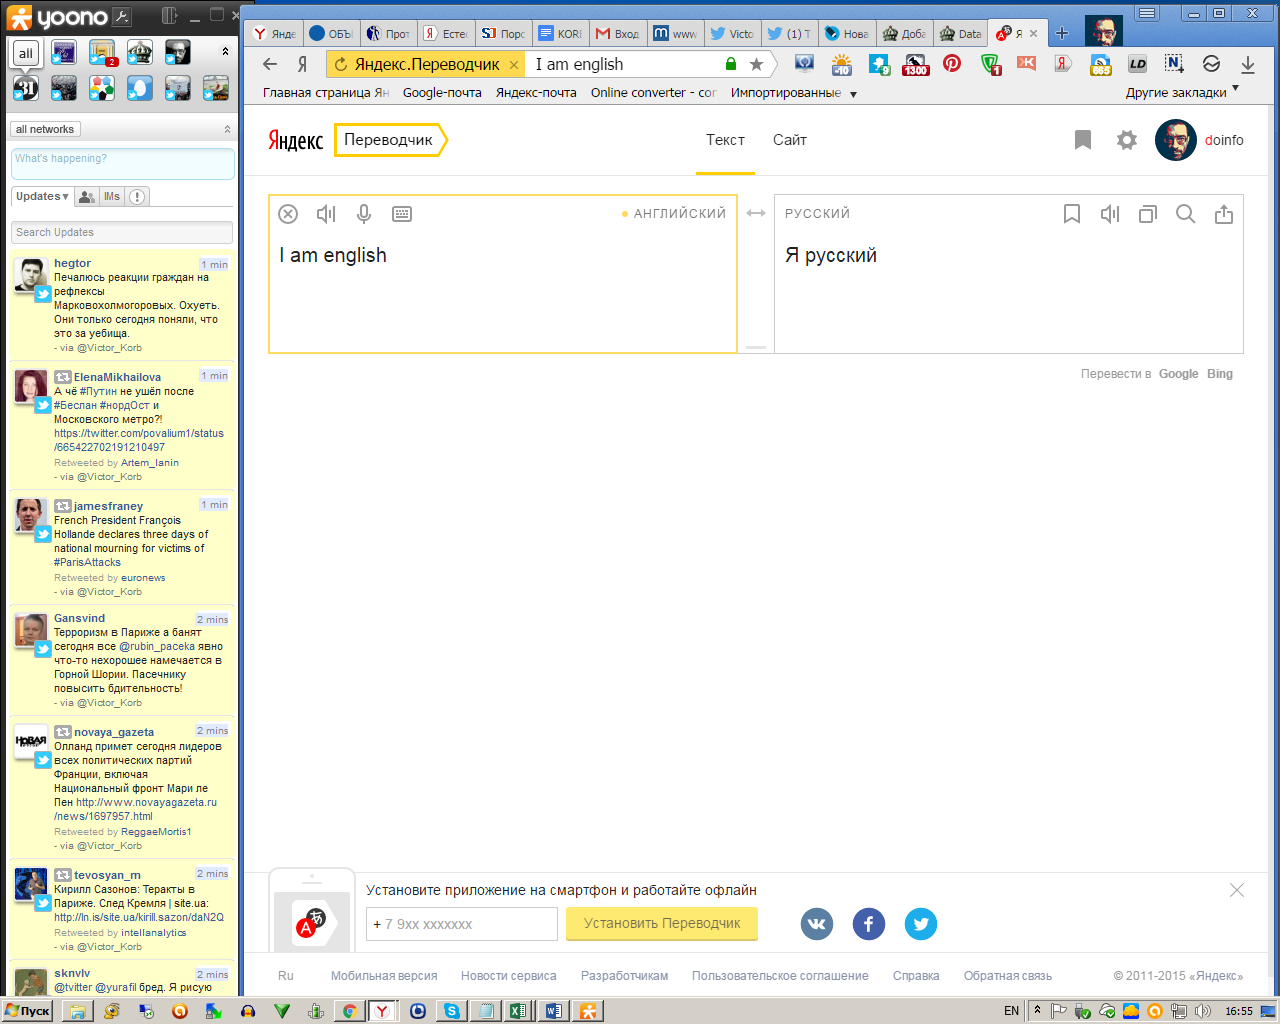
Task: Select the 'all' accounts filter in Yoono
Action: point(26,53)
